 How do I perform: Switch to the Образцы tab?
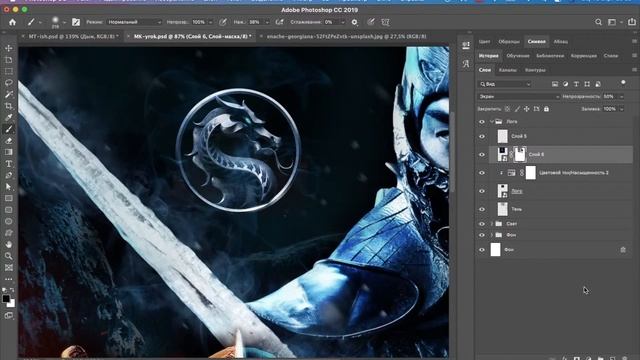pos(509,42)
